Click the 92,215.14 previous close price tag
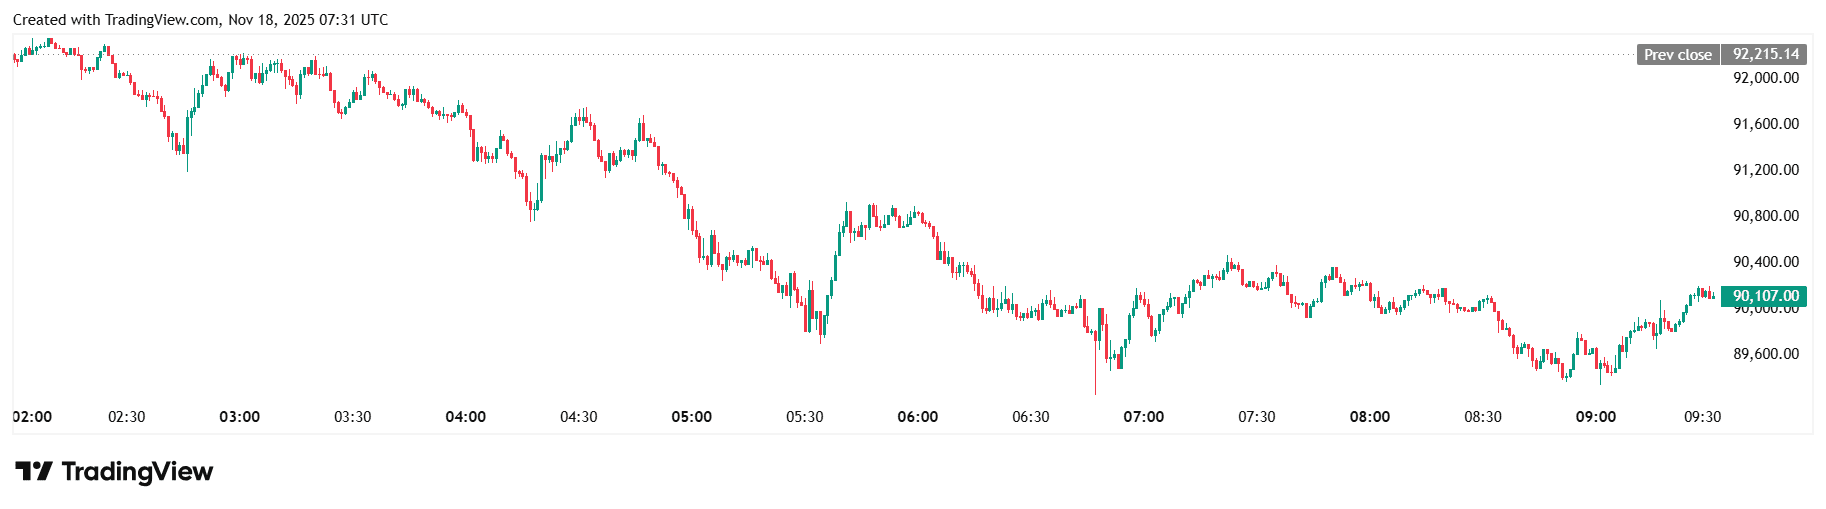The height and width of the screenshot is (509, 1826). click(1765, 55)
